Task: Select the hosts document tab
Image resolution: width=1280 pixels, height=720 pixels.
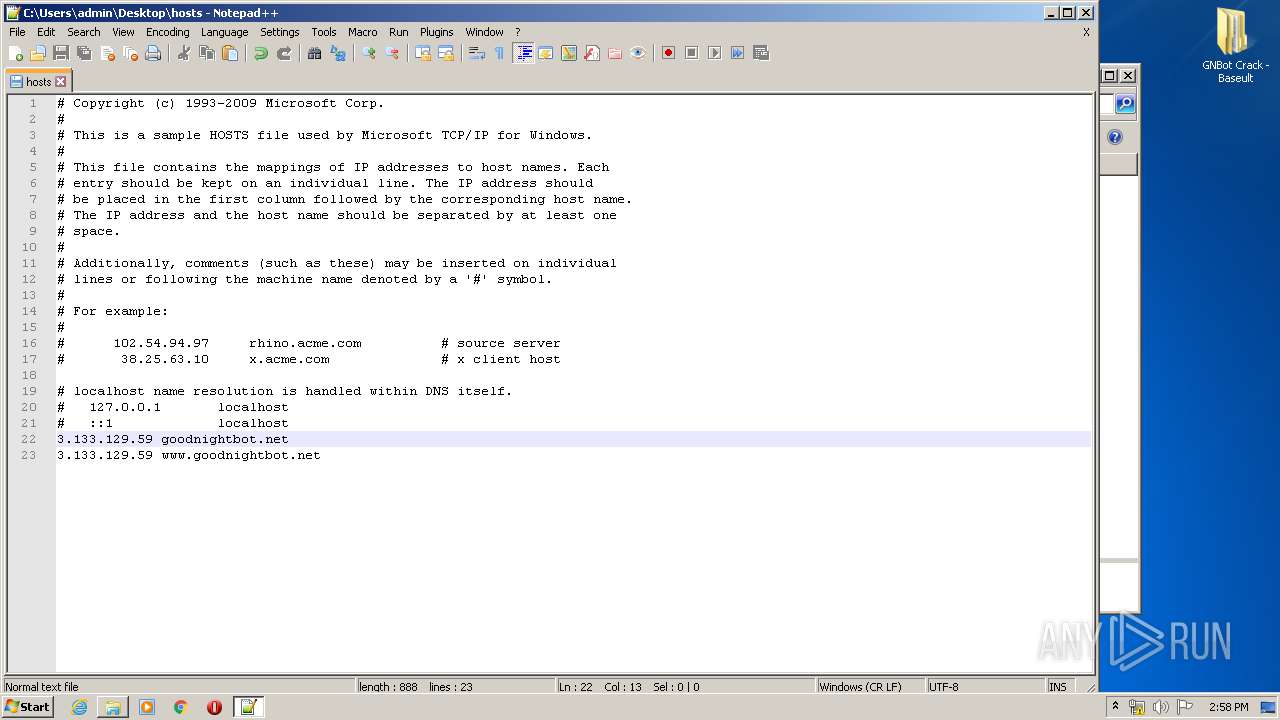Action: [38, 82]
